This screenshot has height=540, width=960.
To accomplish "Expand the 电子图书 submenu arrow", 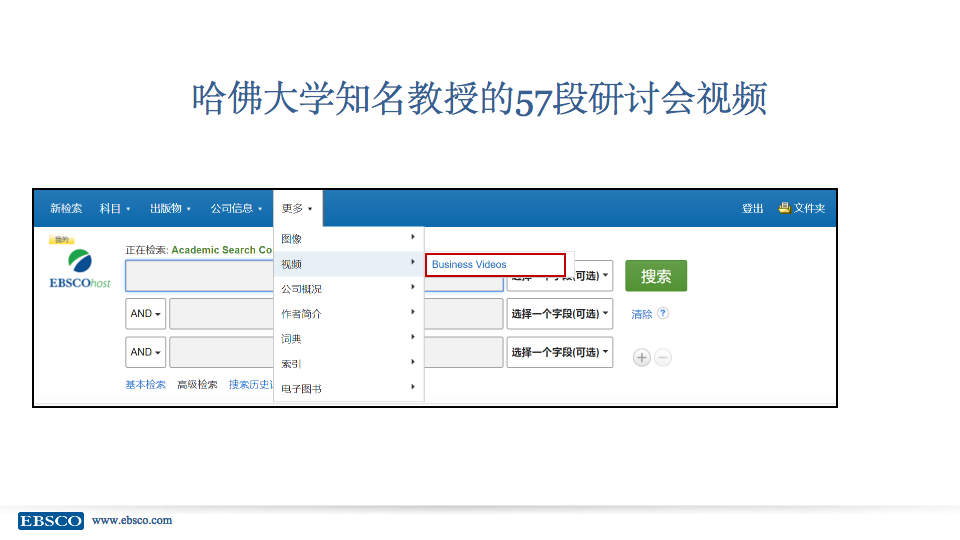I will point(413,387).
